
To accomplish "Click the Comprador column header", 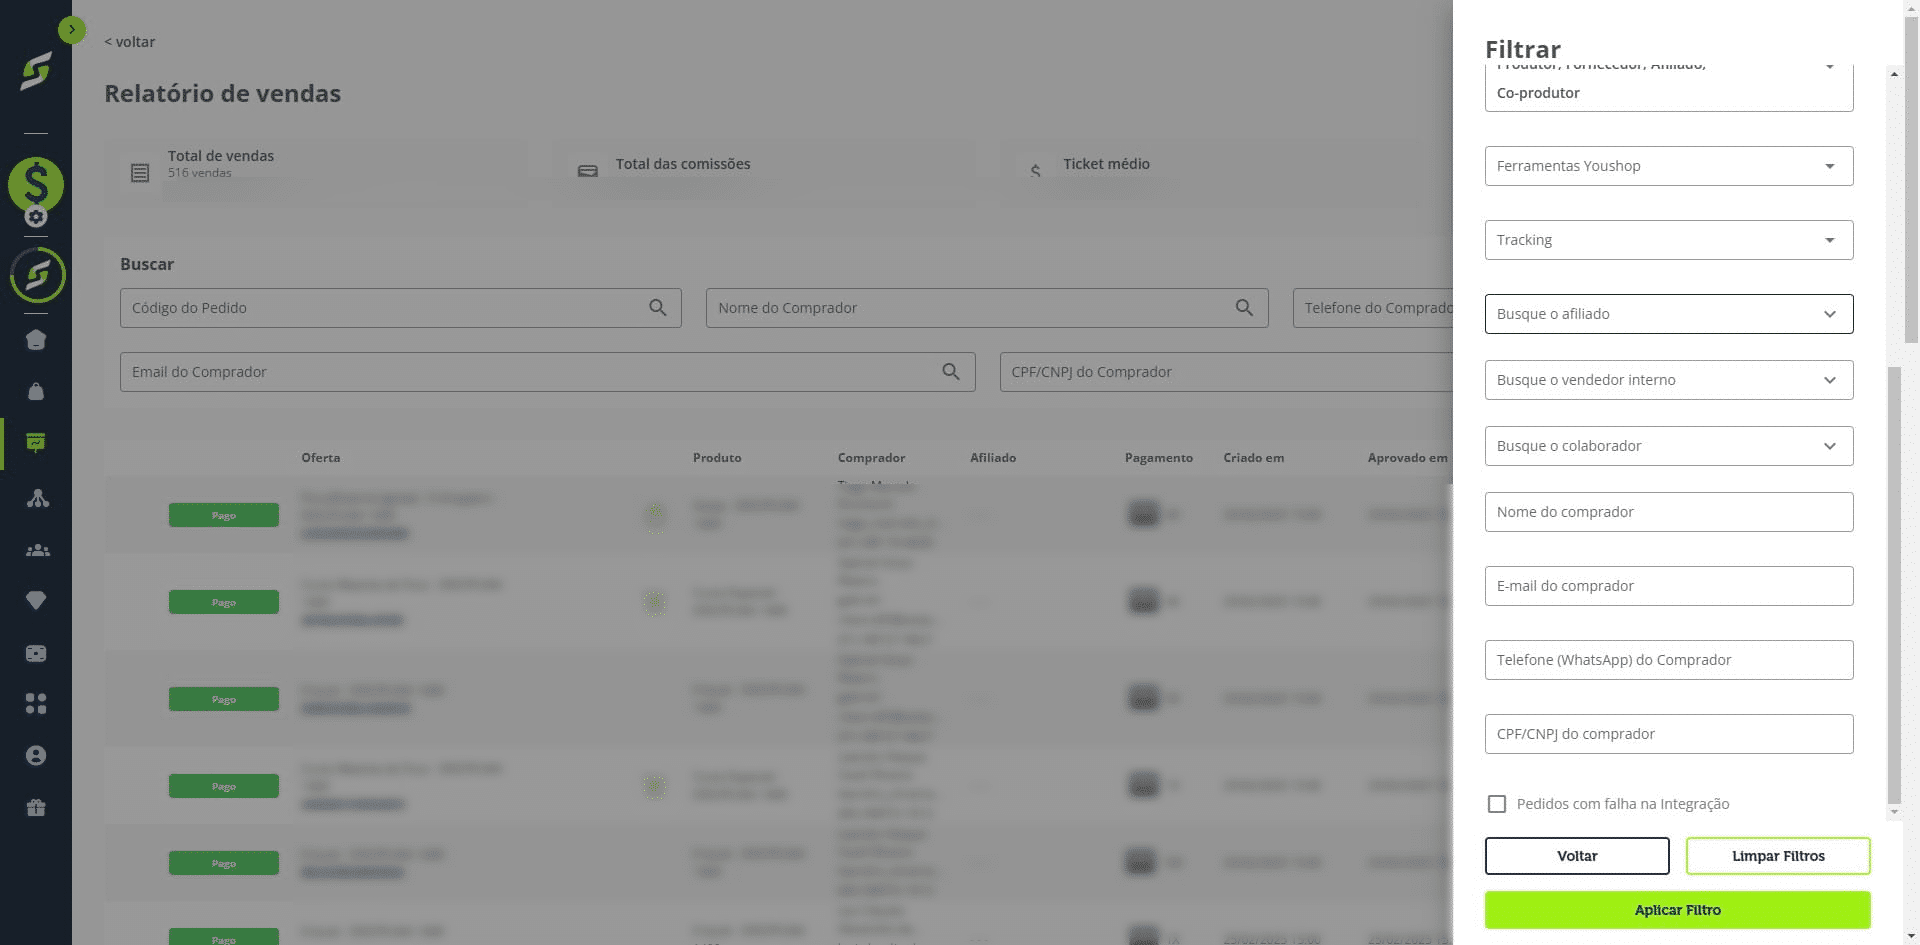I will (x=871, y=458).
